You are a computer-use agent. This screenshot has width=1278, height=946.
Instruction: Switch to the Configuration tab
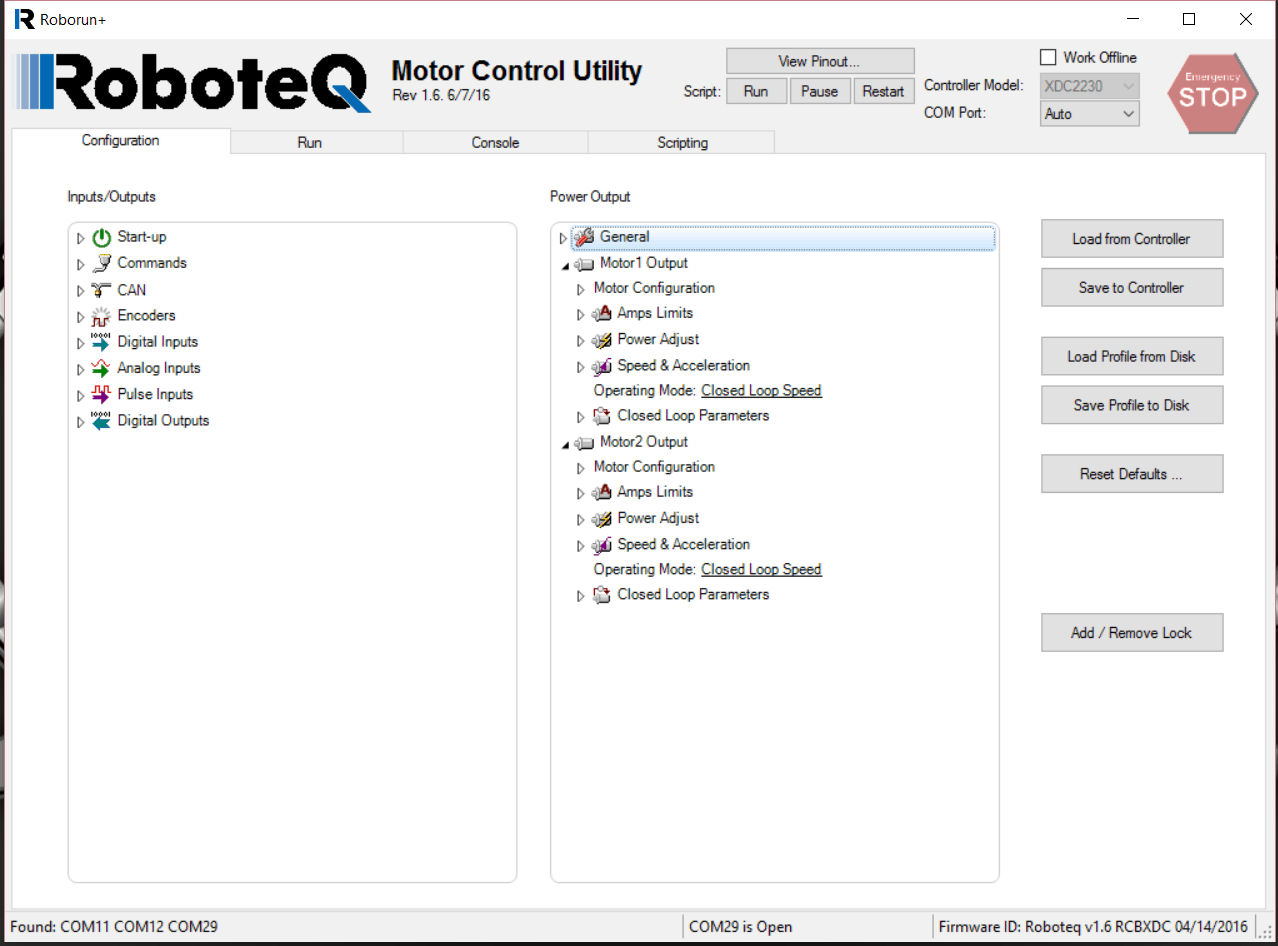coord(121,141)
